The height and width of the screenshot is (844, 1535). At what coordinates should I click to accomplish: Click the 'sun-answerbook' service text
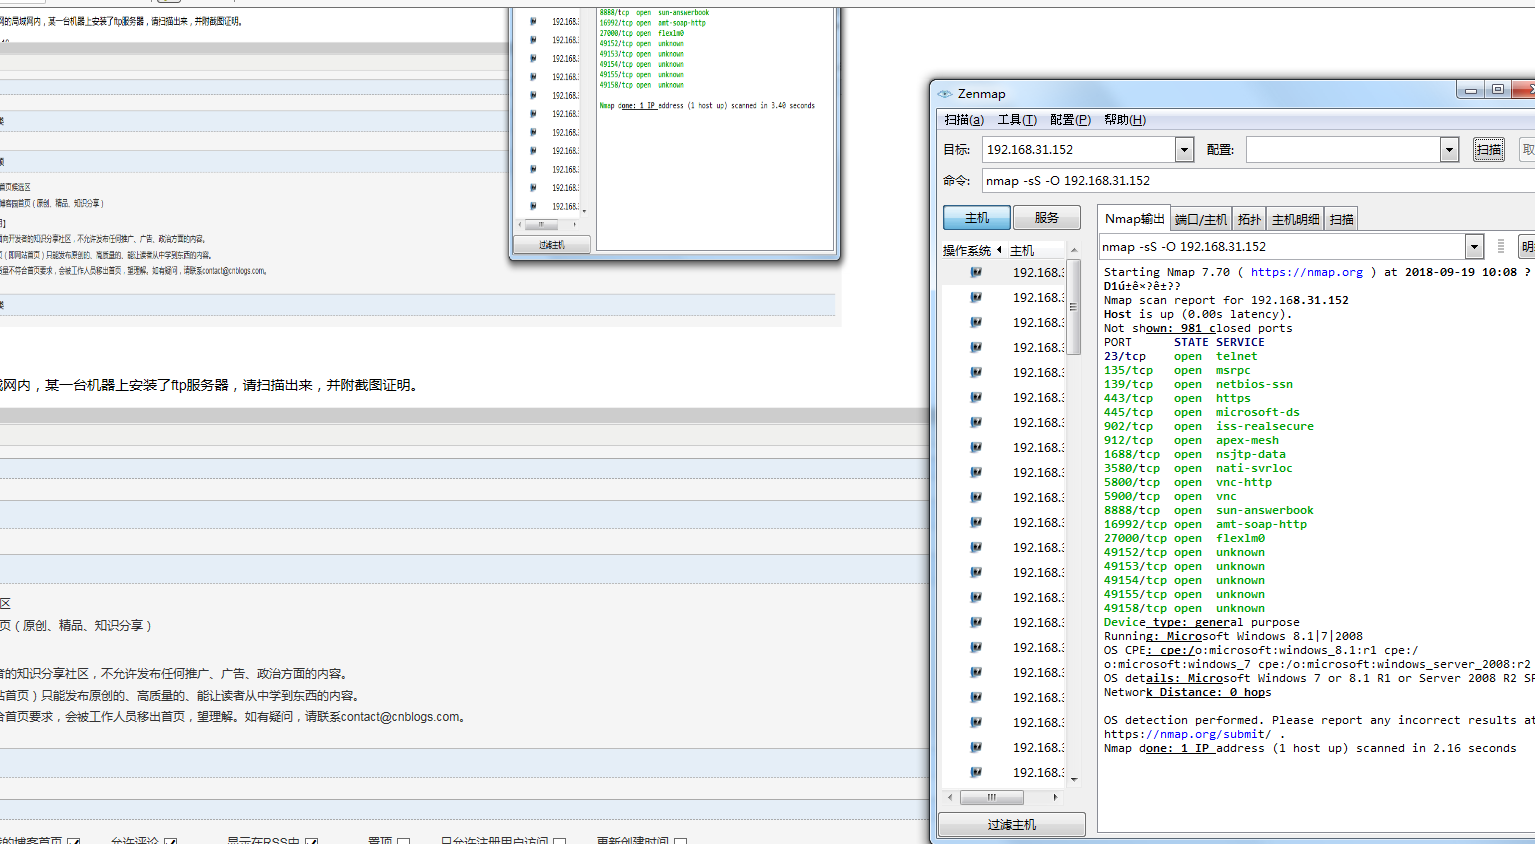[1265, 510]
